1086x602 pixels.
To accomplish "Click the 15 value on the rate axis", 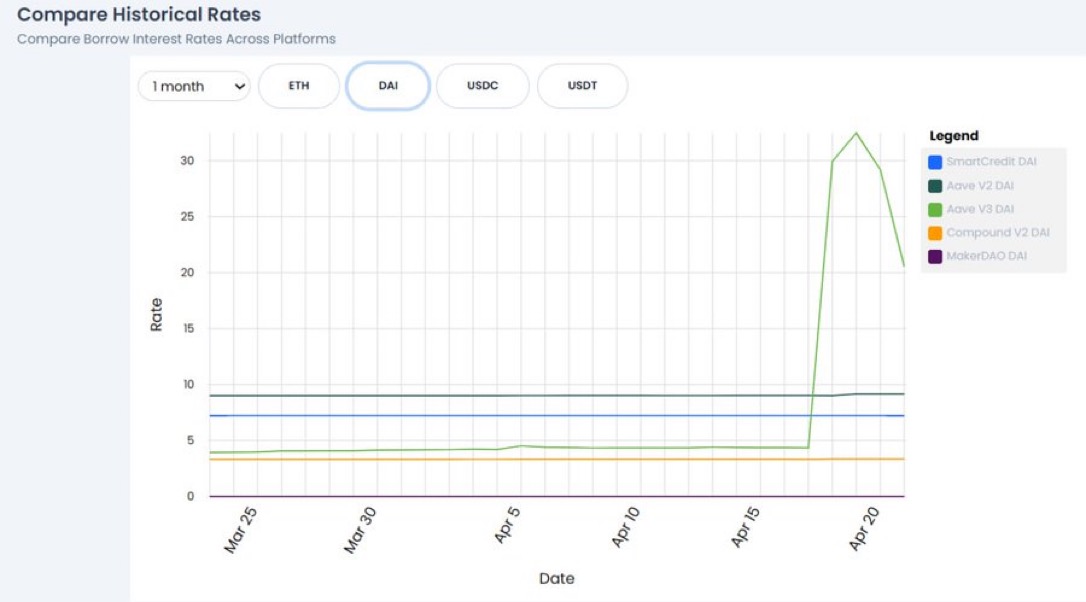I will click(x=188, y=328).
